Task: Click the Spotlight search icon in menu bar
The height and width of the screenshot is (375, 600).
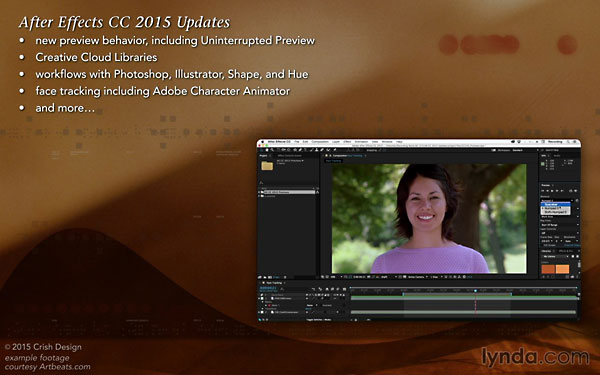Action: (x=568, y=142)
